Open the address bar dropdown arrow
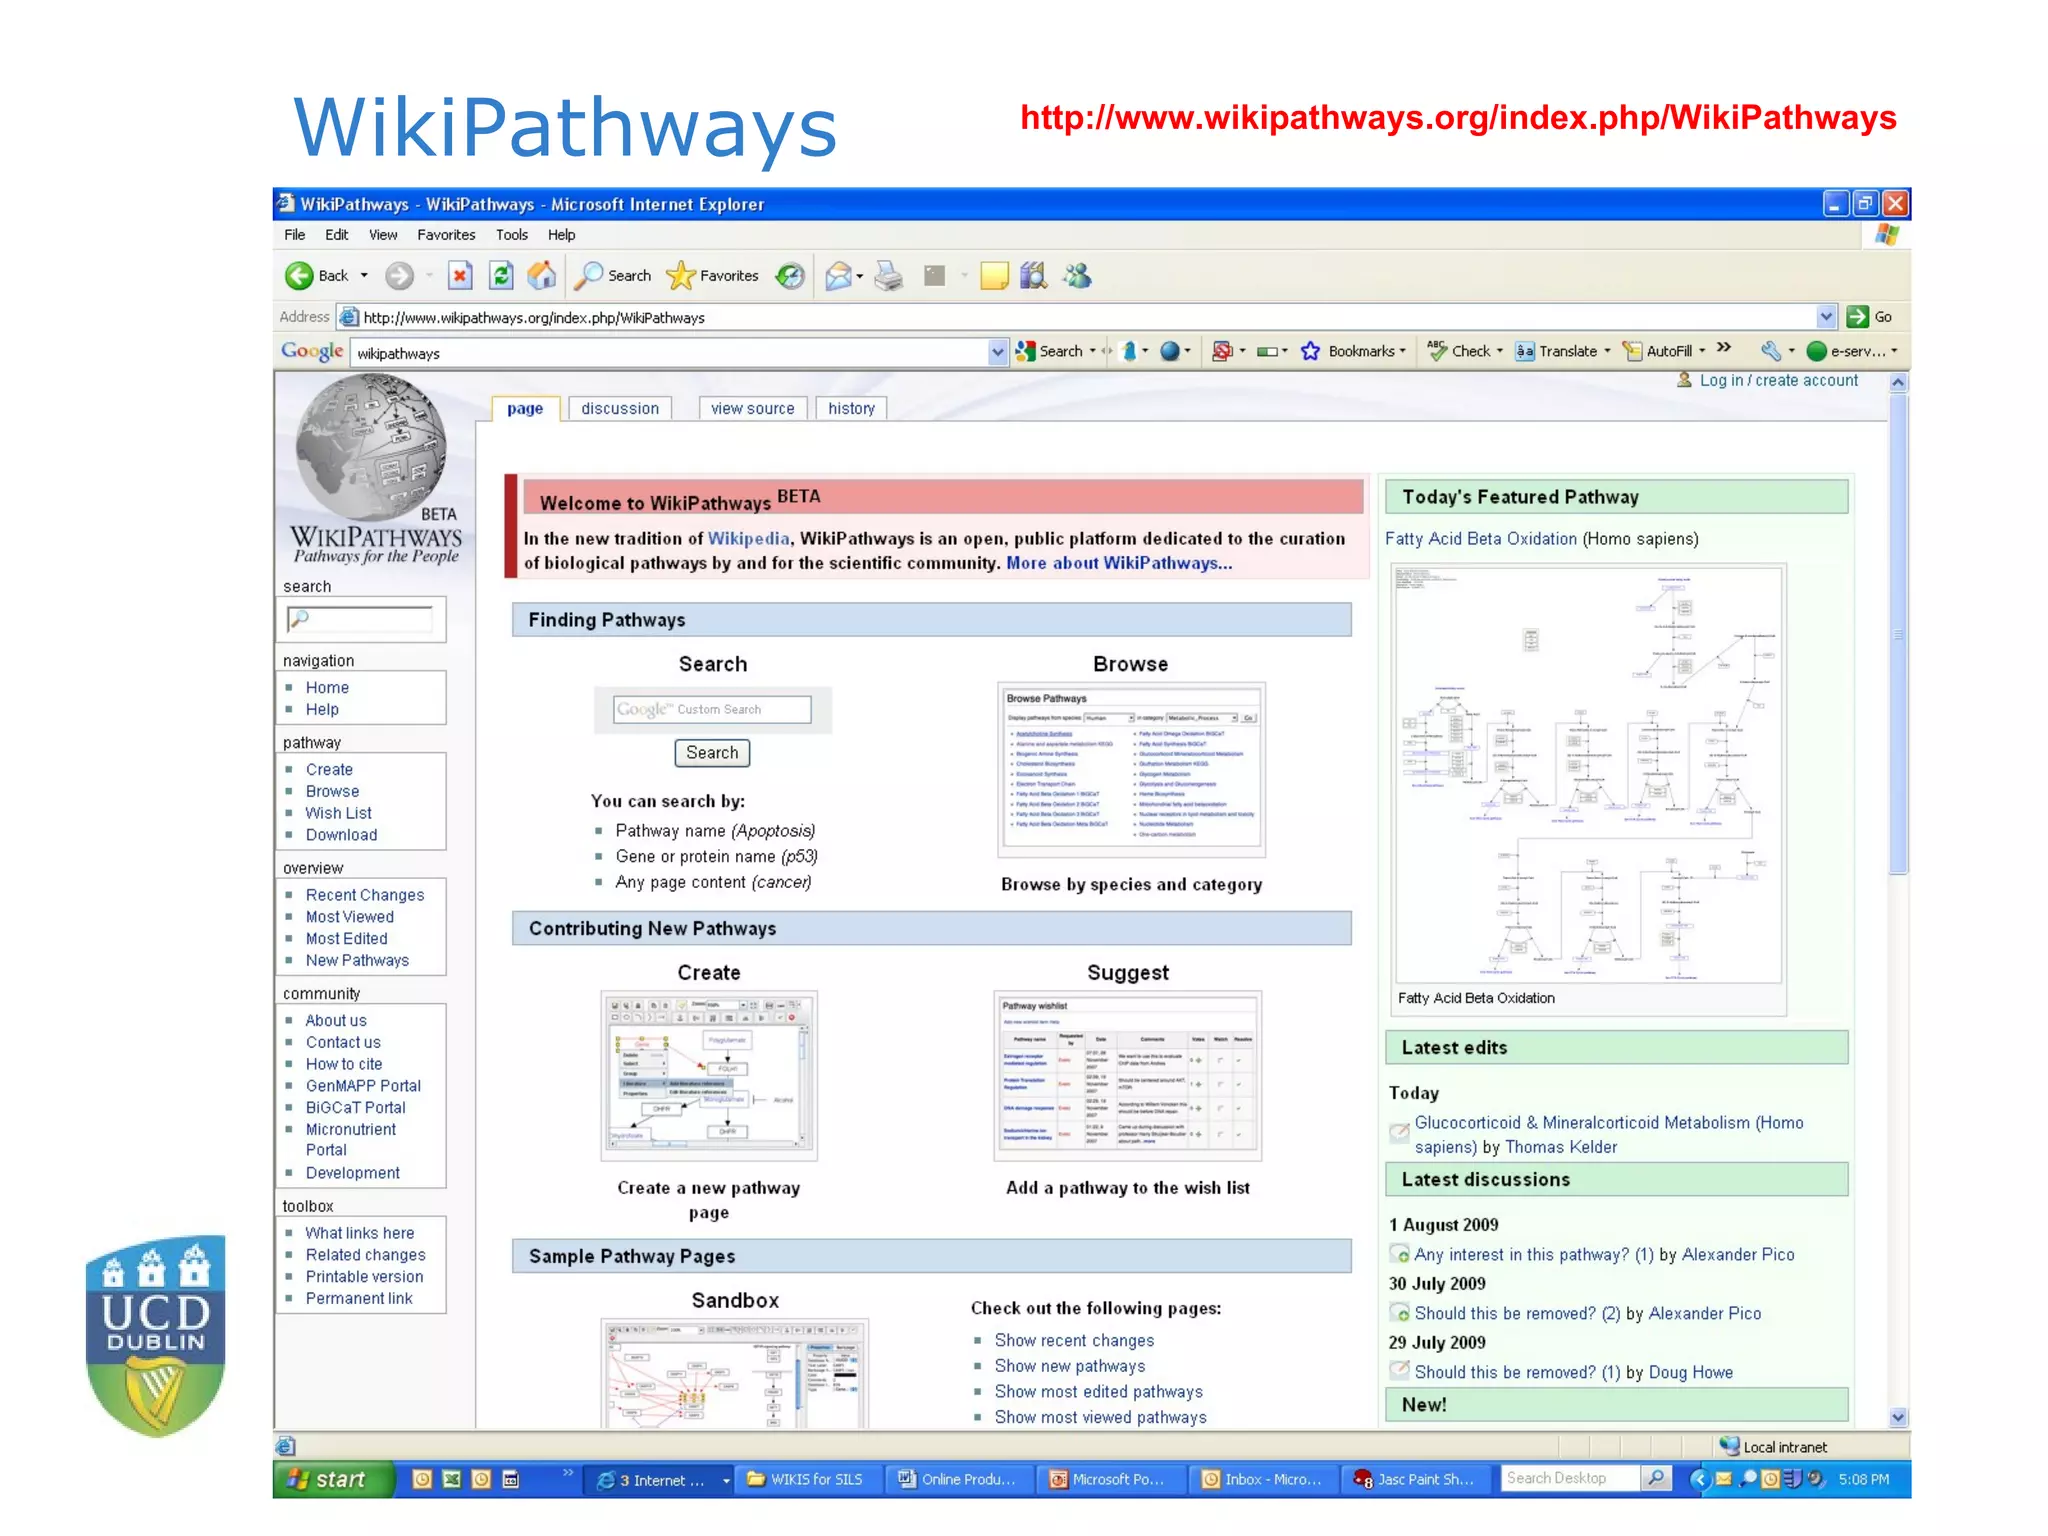2048x1536 pixels. click(x=1827, y=317)
